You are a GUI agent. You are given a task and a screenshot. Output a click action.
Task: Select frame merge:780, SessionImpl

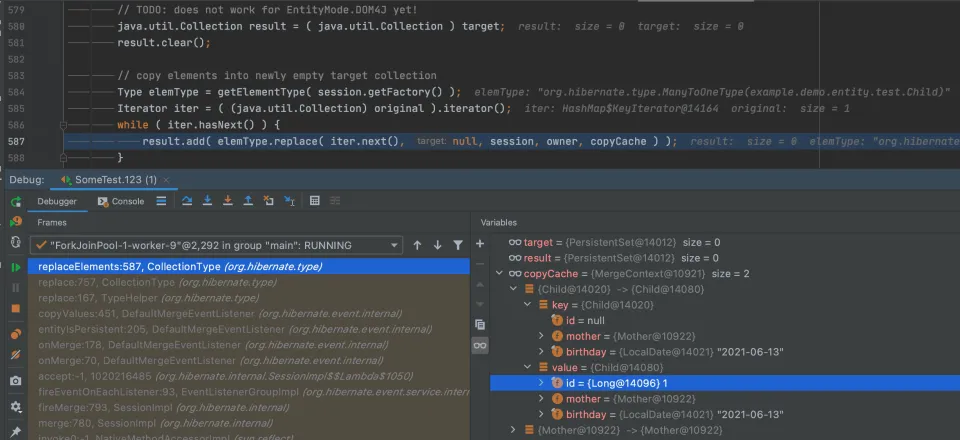point(249,423)
